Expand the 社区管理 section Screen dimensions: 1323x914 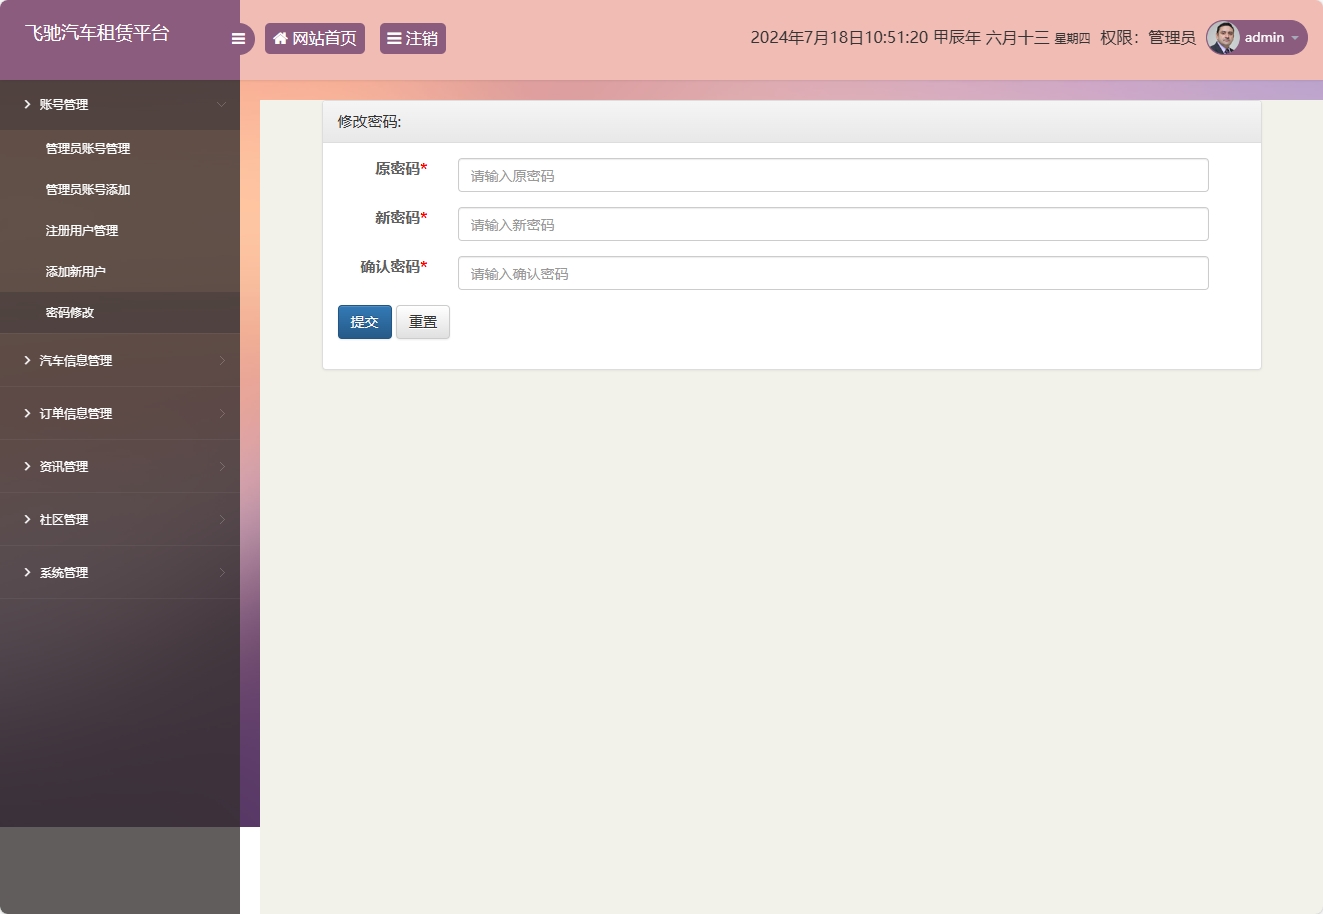120,519
